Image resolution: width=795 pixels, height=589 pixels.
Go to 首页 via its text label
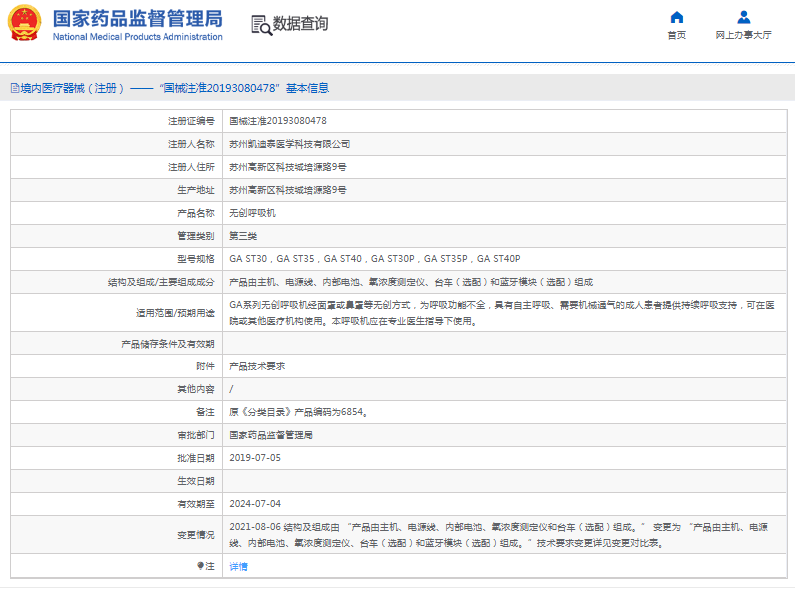click(677, 35)
